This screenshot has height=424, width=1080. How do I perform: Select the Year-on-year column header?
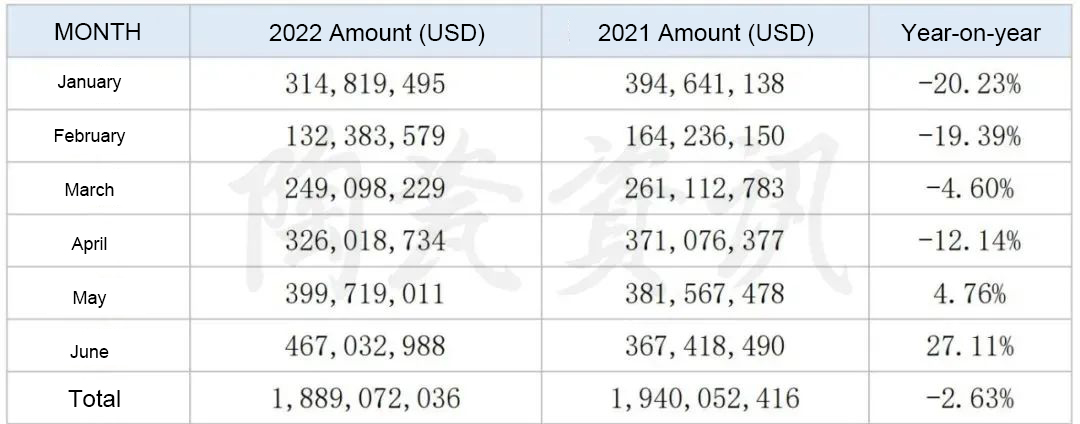(x=970, y=33)
